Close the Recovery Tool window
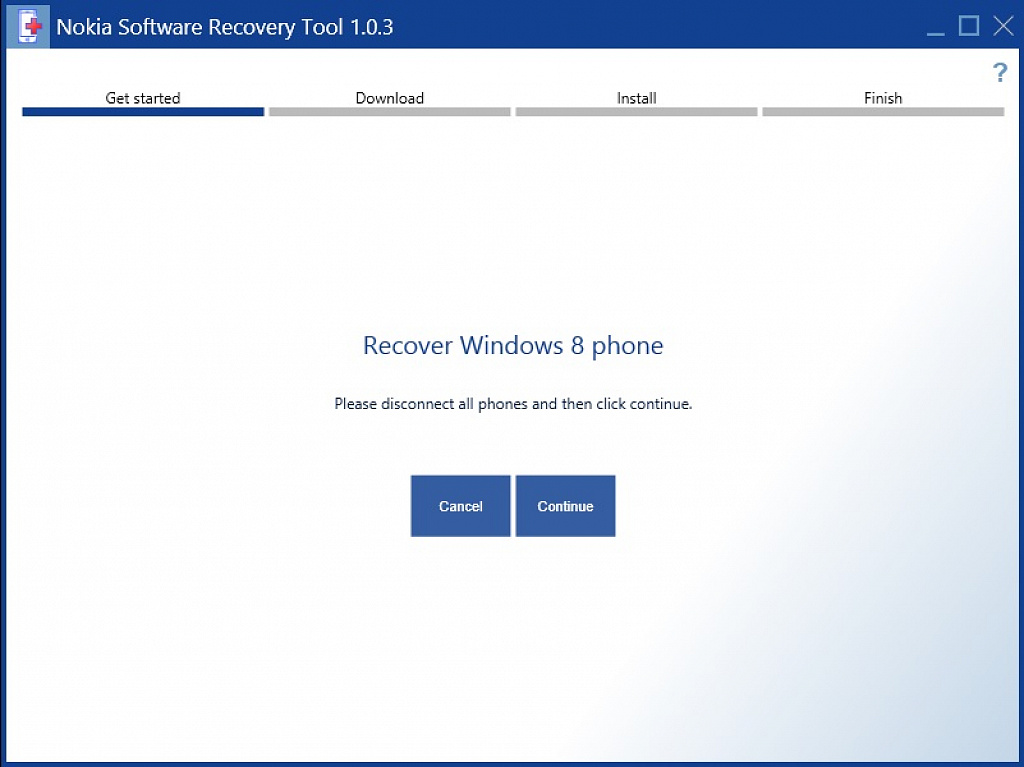The image size is (1024, 767). click(x=1003, y=26)
